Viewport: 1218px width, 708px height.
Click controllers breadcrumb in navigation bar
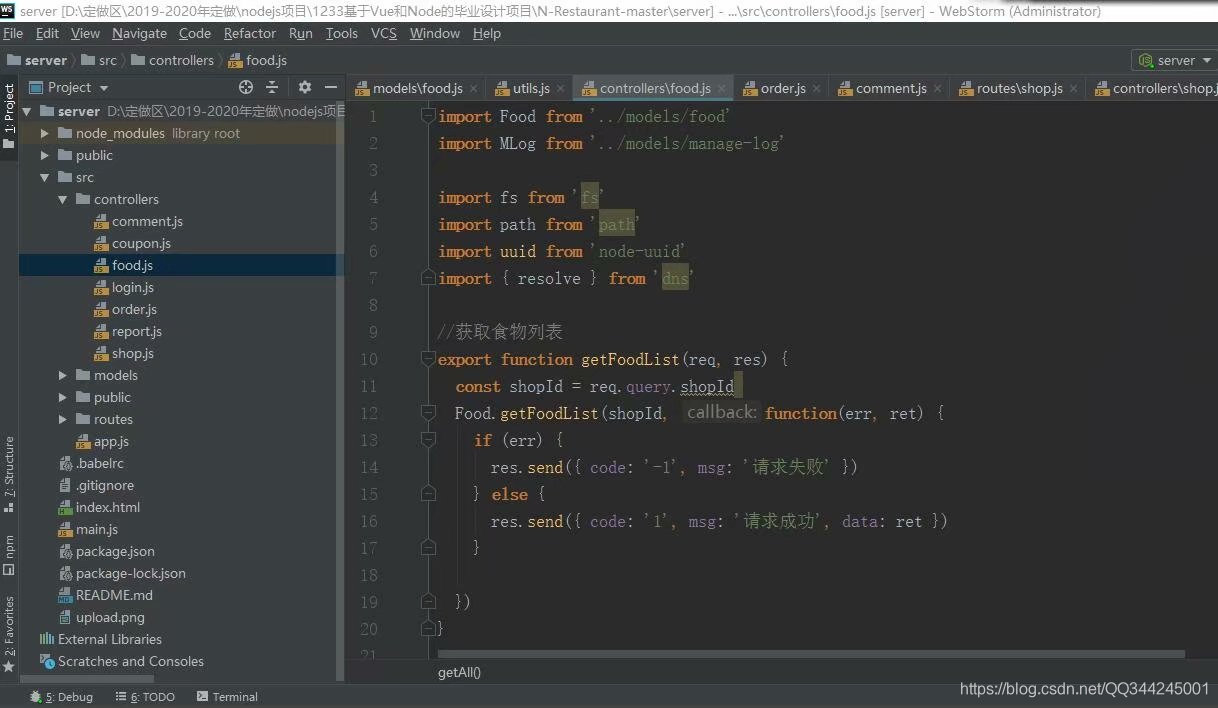(x=172, y=60)
